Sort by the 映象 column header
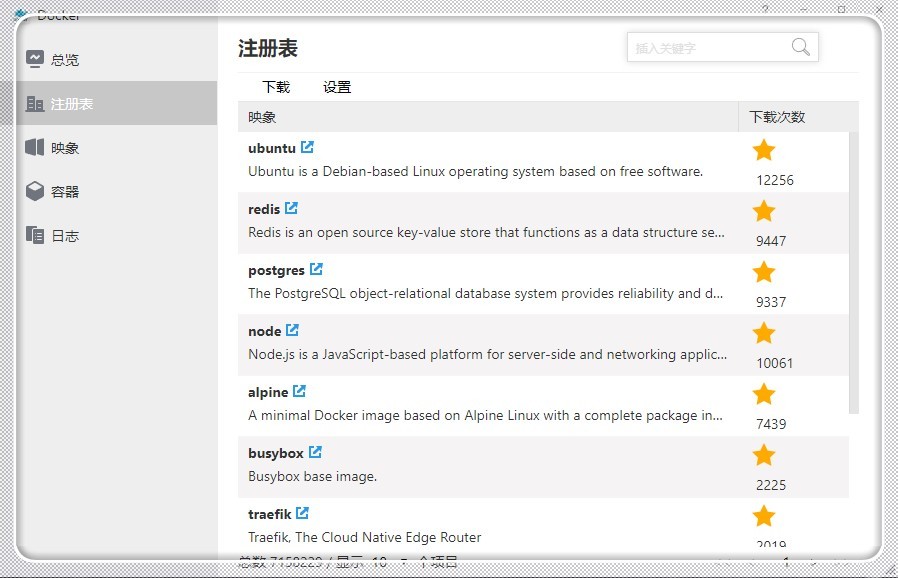The width and height of the screenshot is (898, 578). click(488, 117)
